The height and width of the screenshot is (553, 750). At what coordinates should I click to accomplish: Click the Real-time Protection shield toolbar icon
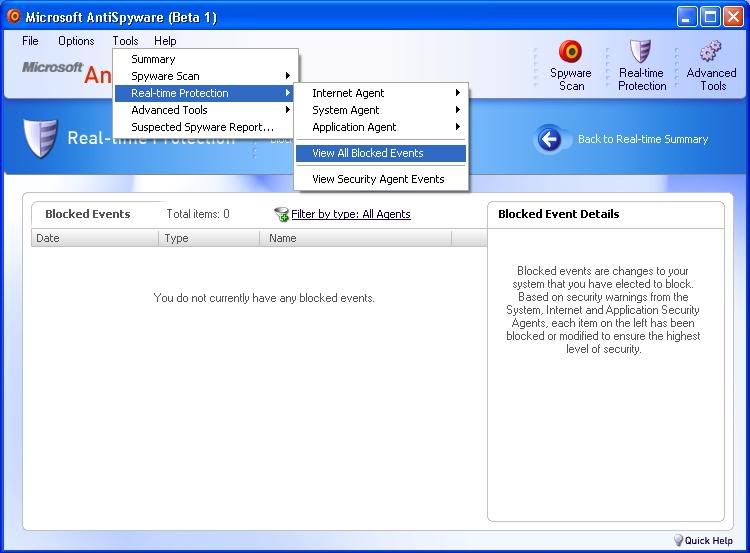click(x=640, y=51)
